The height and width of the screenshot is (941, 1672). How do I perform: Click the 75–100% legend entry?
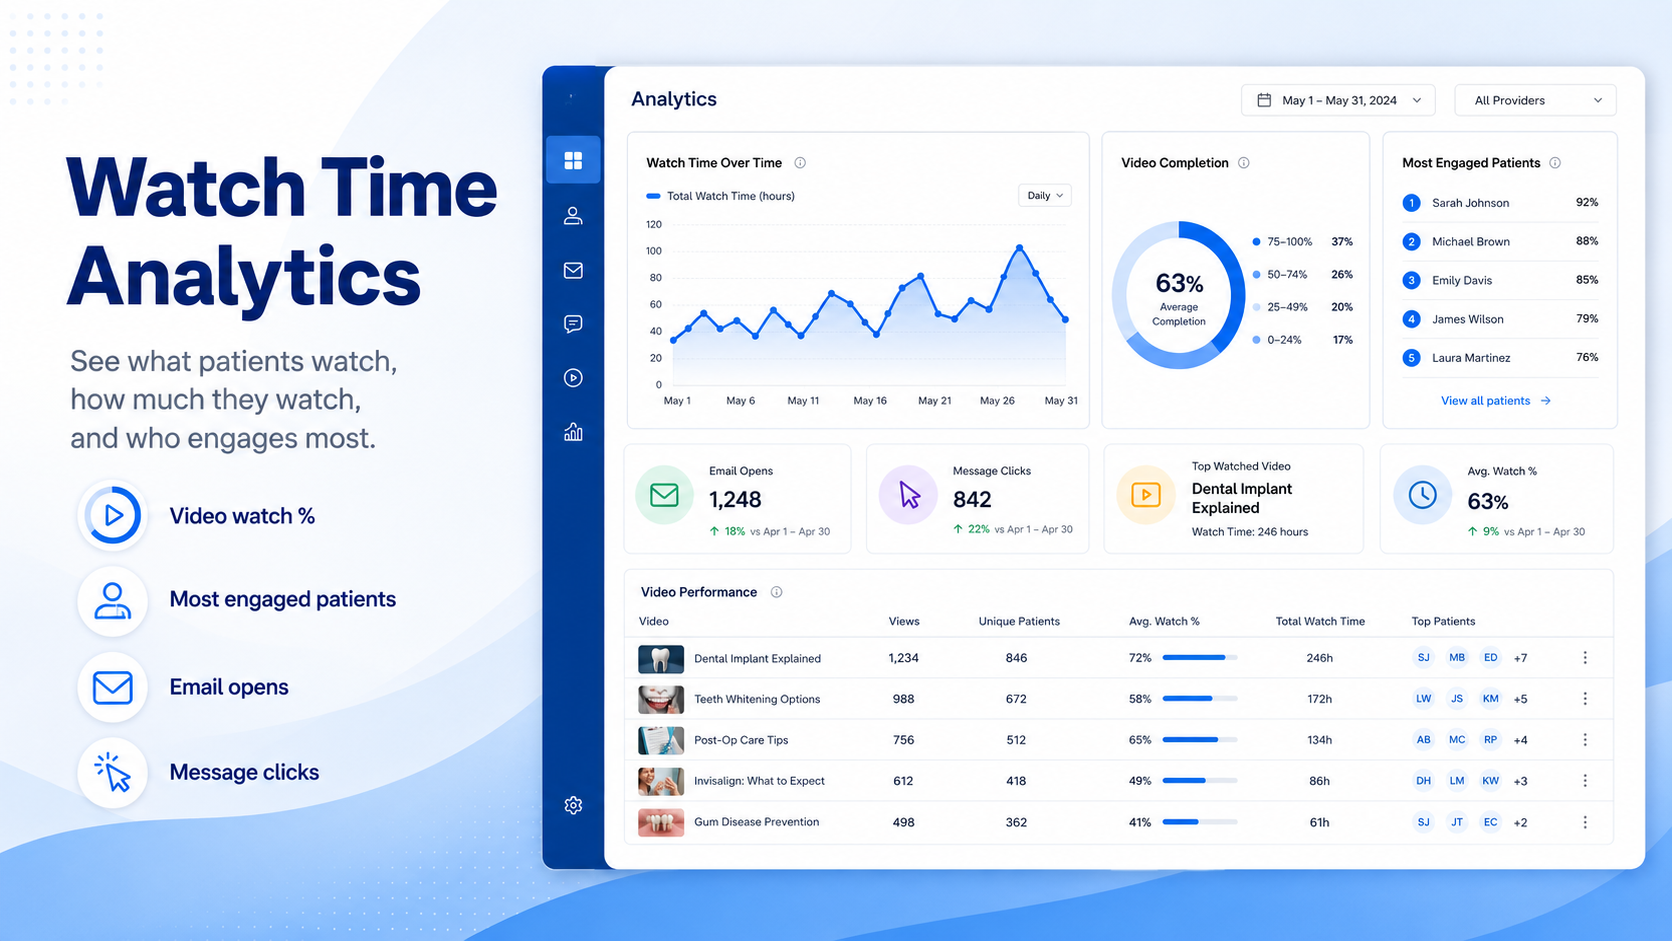point(1302,242)
